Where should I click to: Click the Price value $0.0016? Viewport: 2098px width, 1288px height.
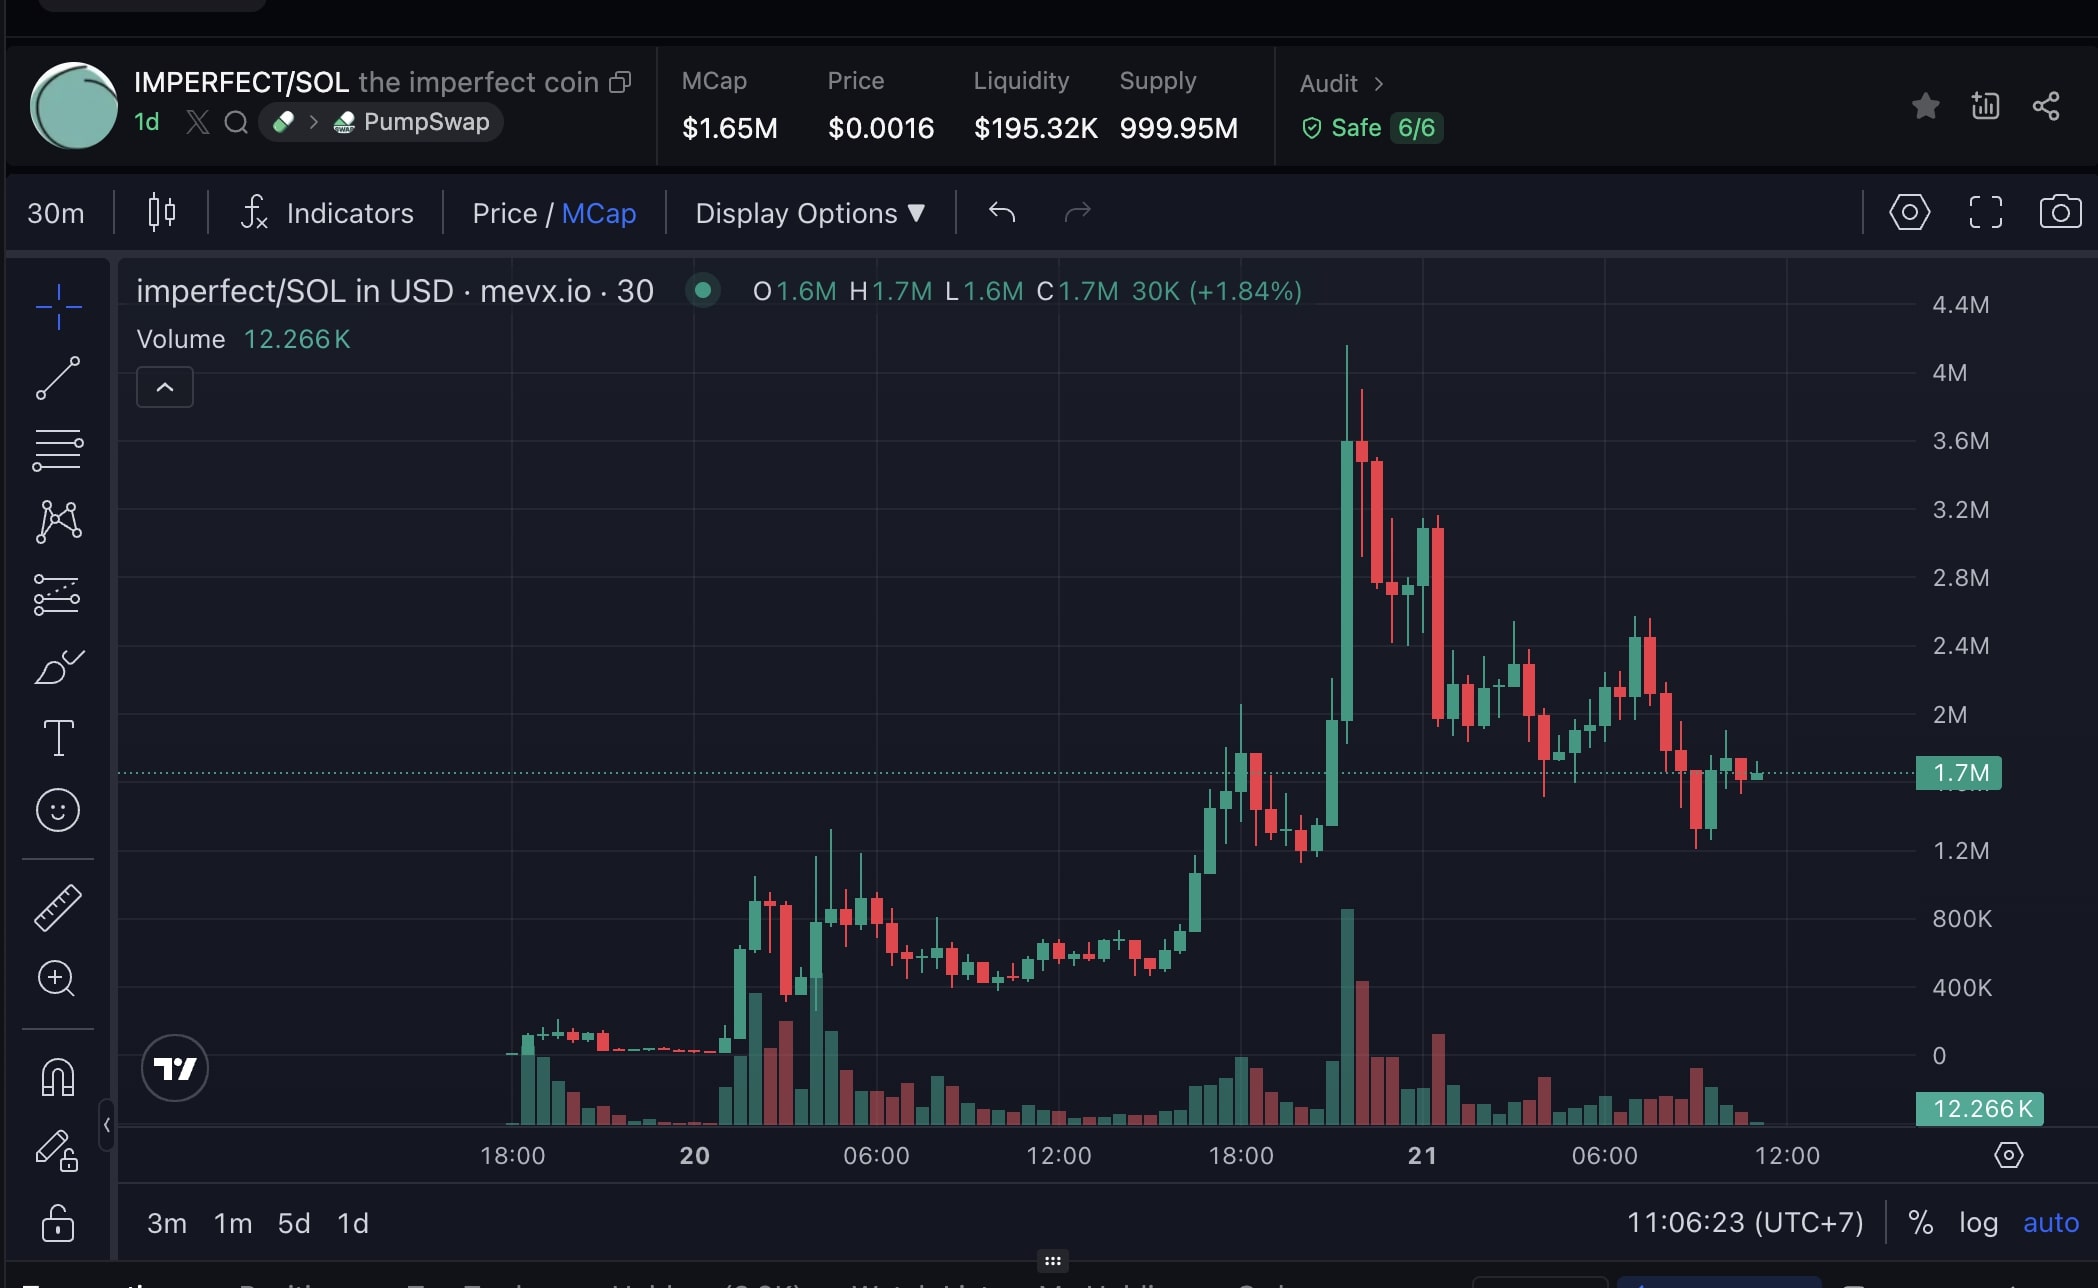click(881, 128)
